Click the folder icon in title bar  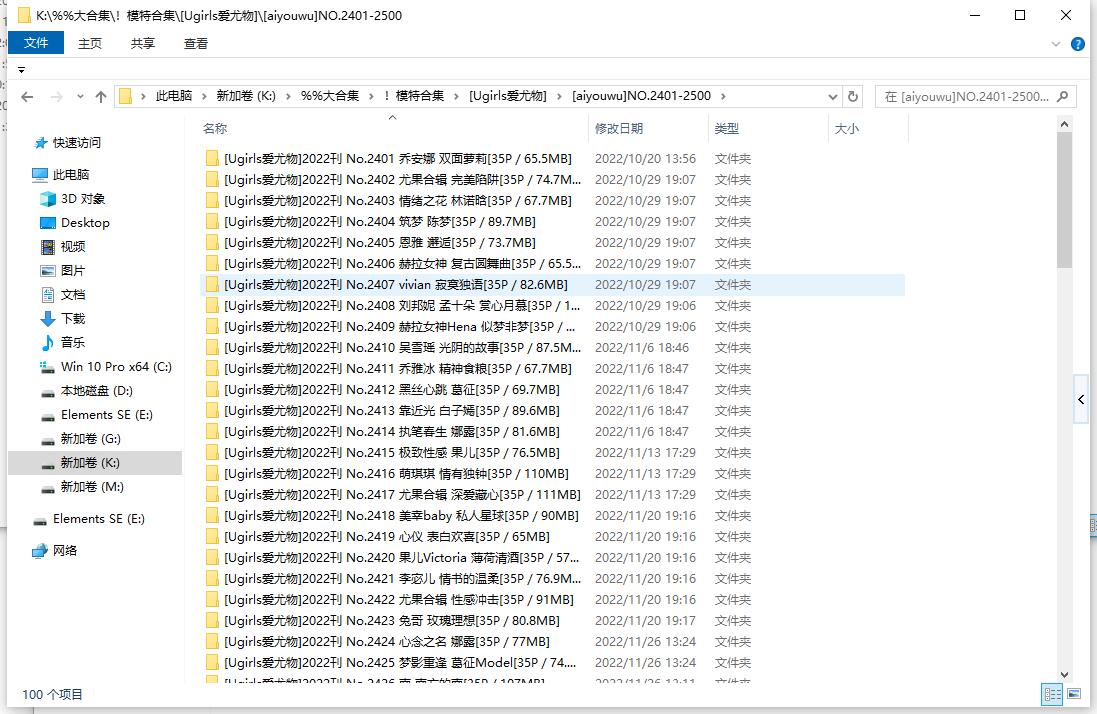[x=24, y=15]
